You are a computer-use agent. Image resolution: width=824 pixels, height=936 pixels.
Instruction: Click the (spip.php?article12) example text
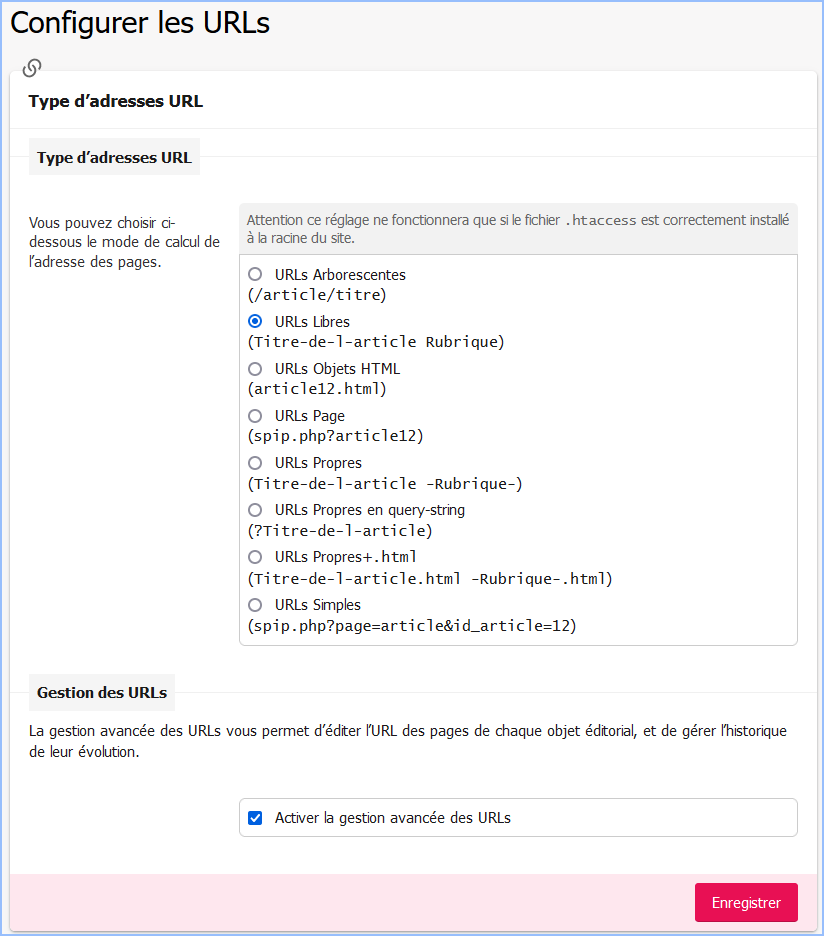tap(336, 436)
